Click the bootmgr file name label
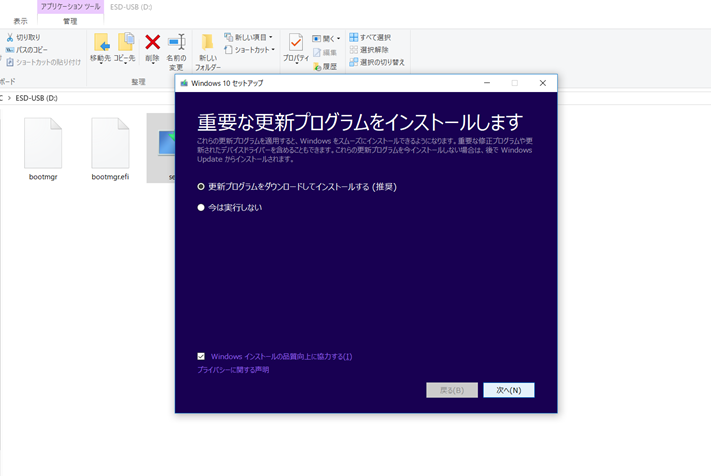The width and height of the screenshot is (711, 476). [x=43, y=177]
